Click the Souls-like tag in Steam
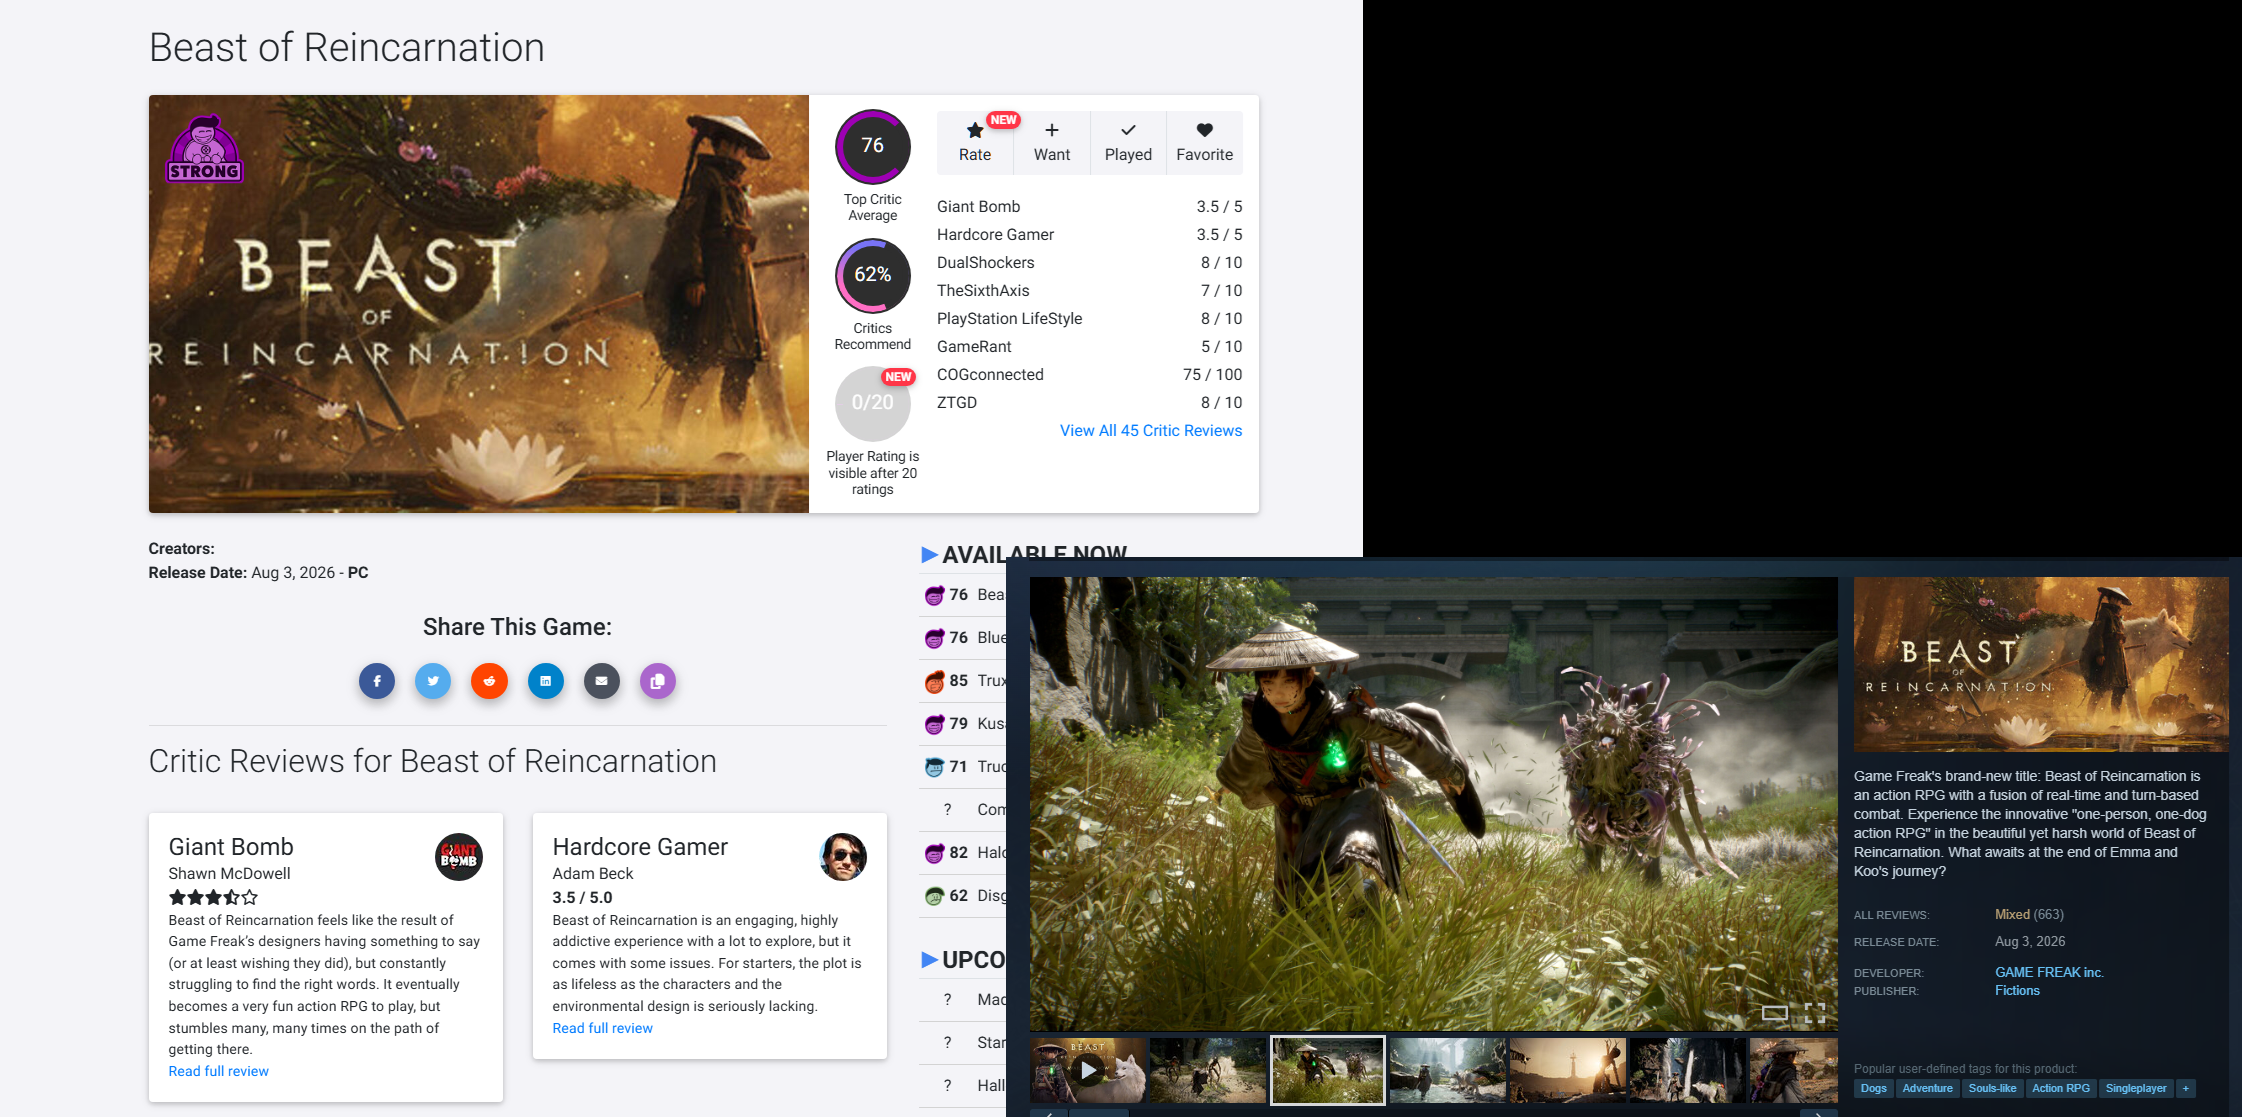The image size is (2242, 1117). click(x=1992, y=1089)
